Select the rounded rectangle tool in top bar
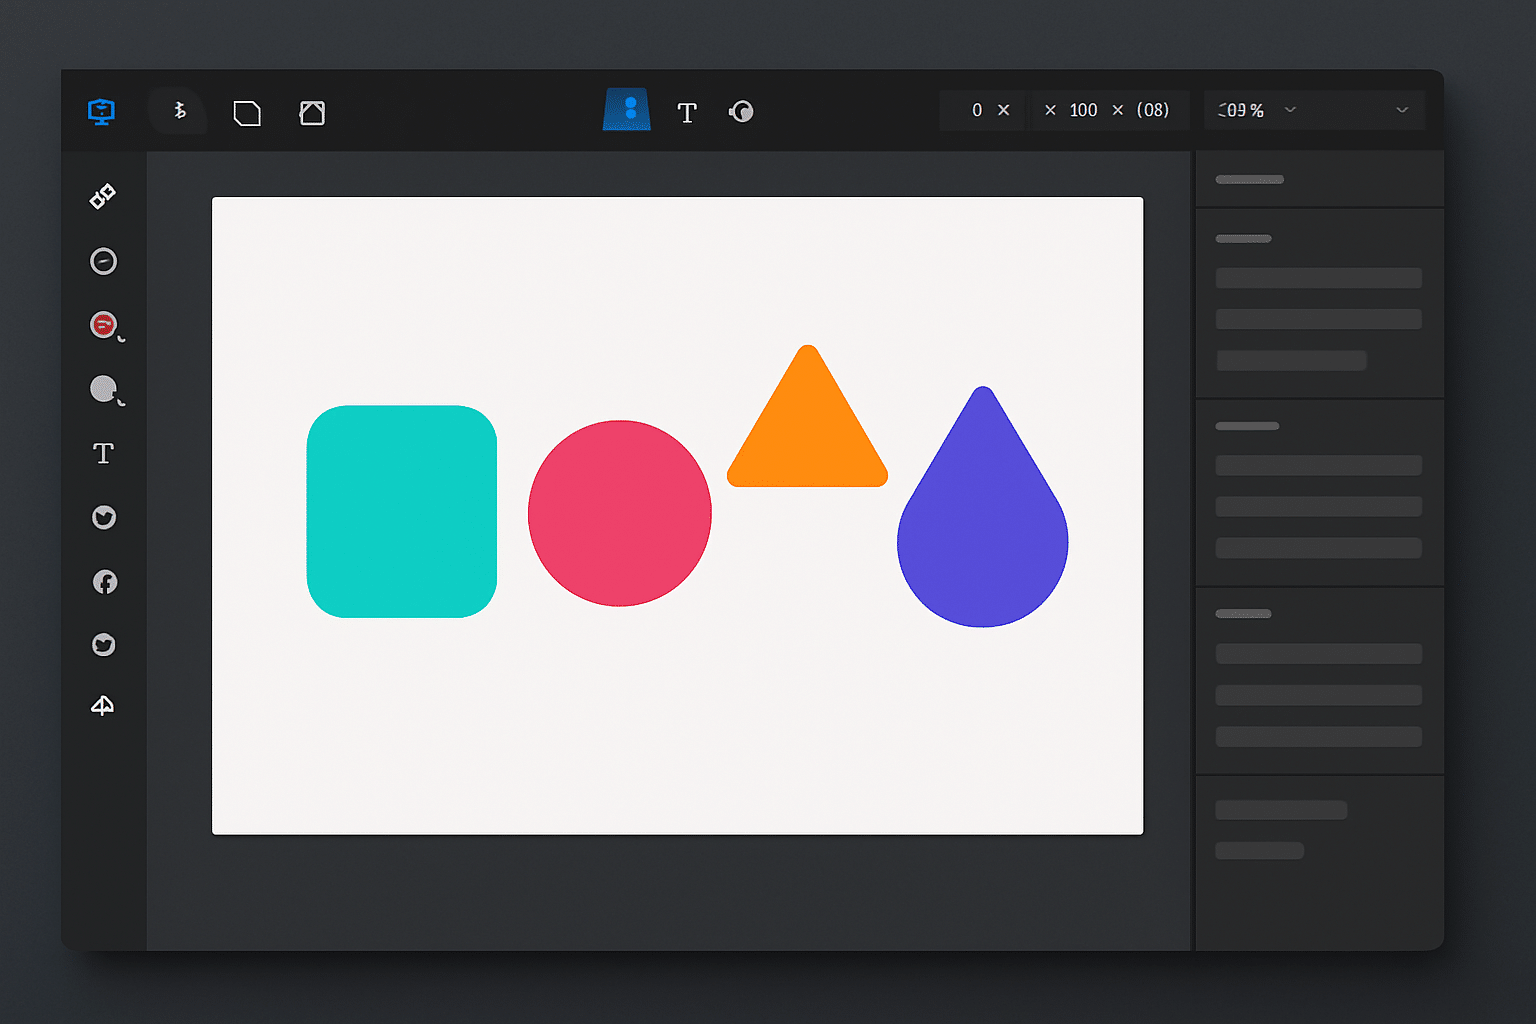This screenshot has width=1536, height=1024. coord(247,113)
